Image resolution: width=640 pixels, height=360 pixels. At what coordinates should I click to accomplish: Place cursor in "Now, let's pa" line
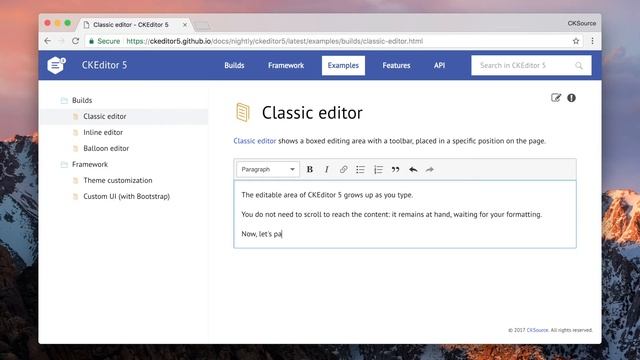coord(262,234)
